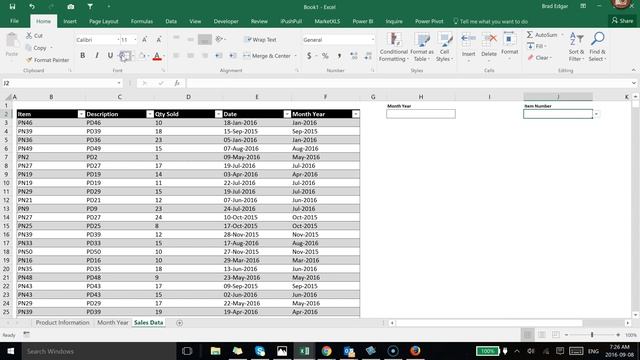Switch to Page Layout view in status bar
The width and height of the screenshot is (640, 360).
tap(542, 335)
